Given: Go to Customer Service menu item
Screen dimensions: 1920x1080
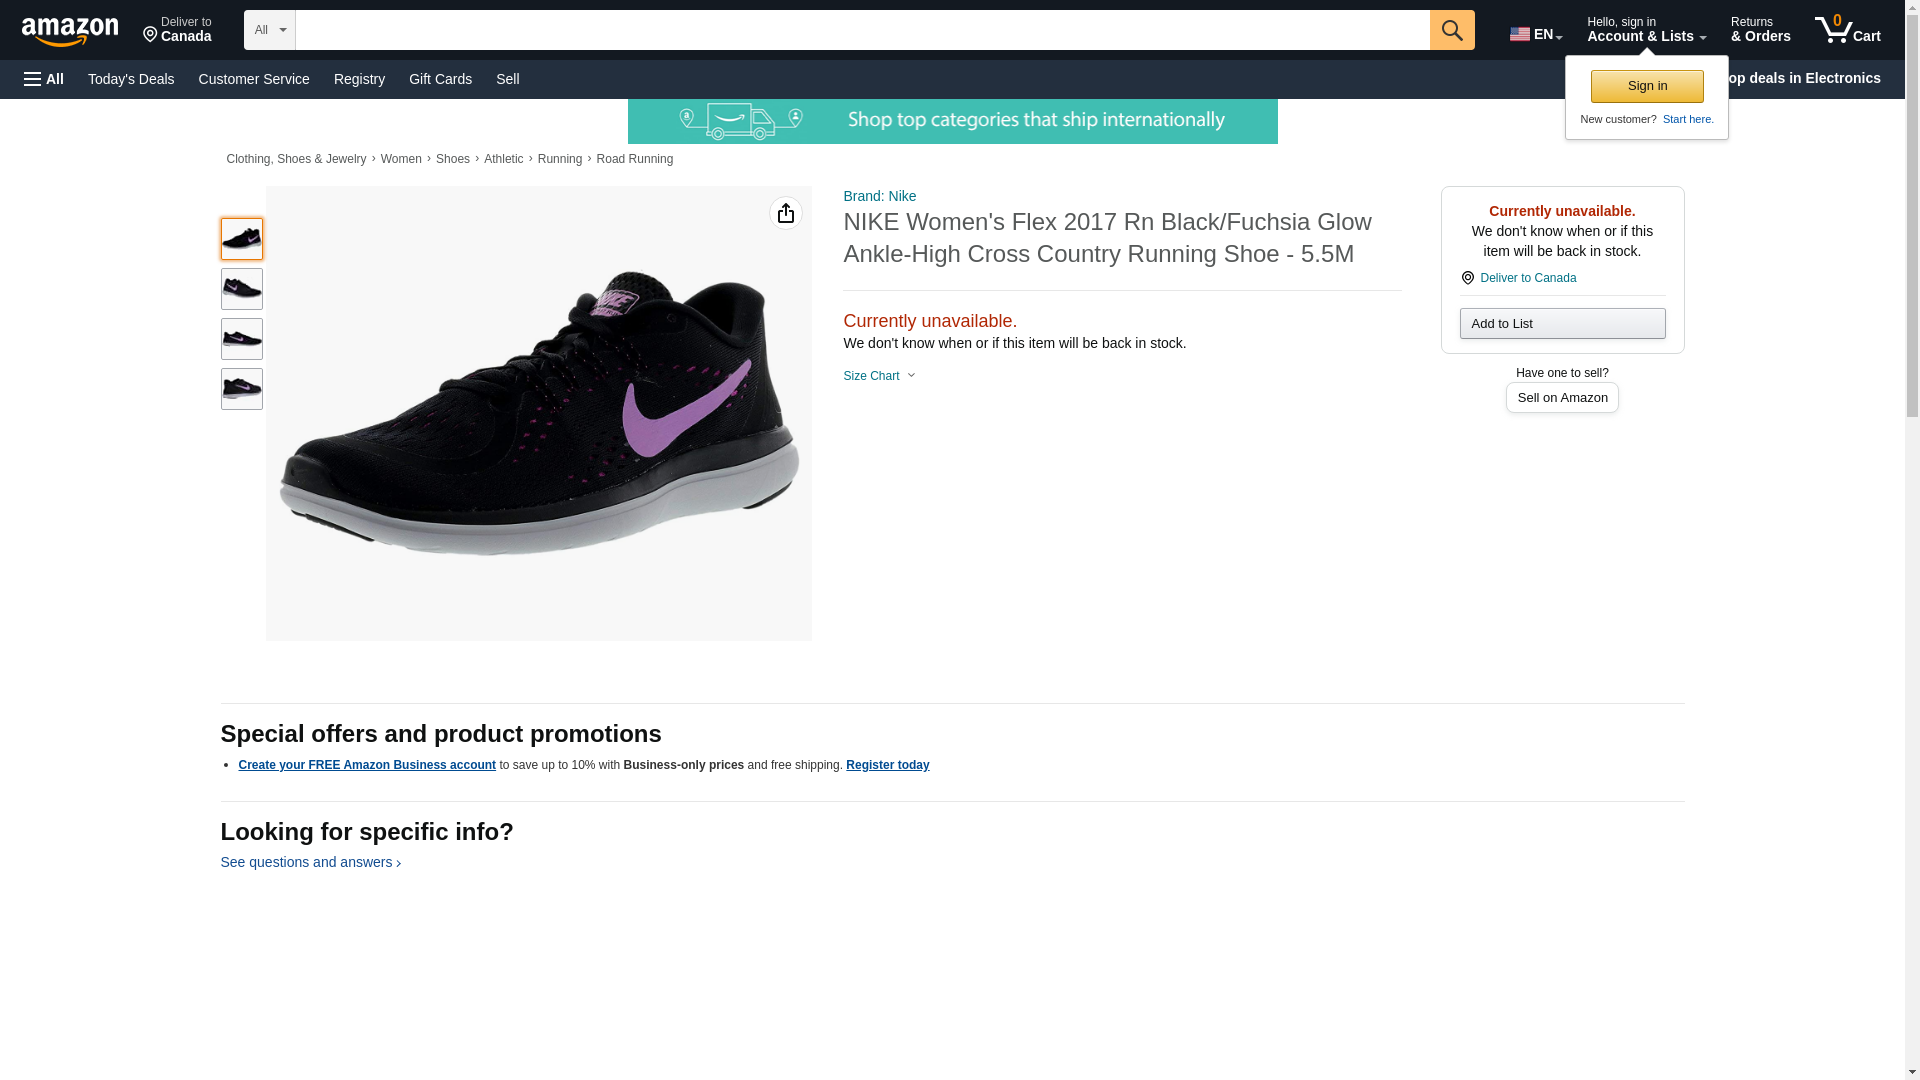Looking at the screenshot, I should pos(254,79).
